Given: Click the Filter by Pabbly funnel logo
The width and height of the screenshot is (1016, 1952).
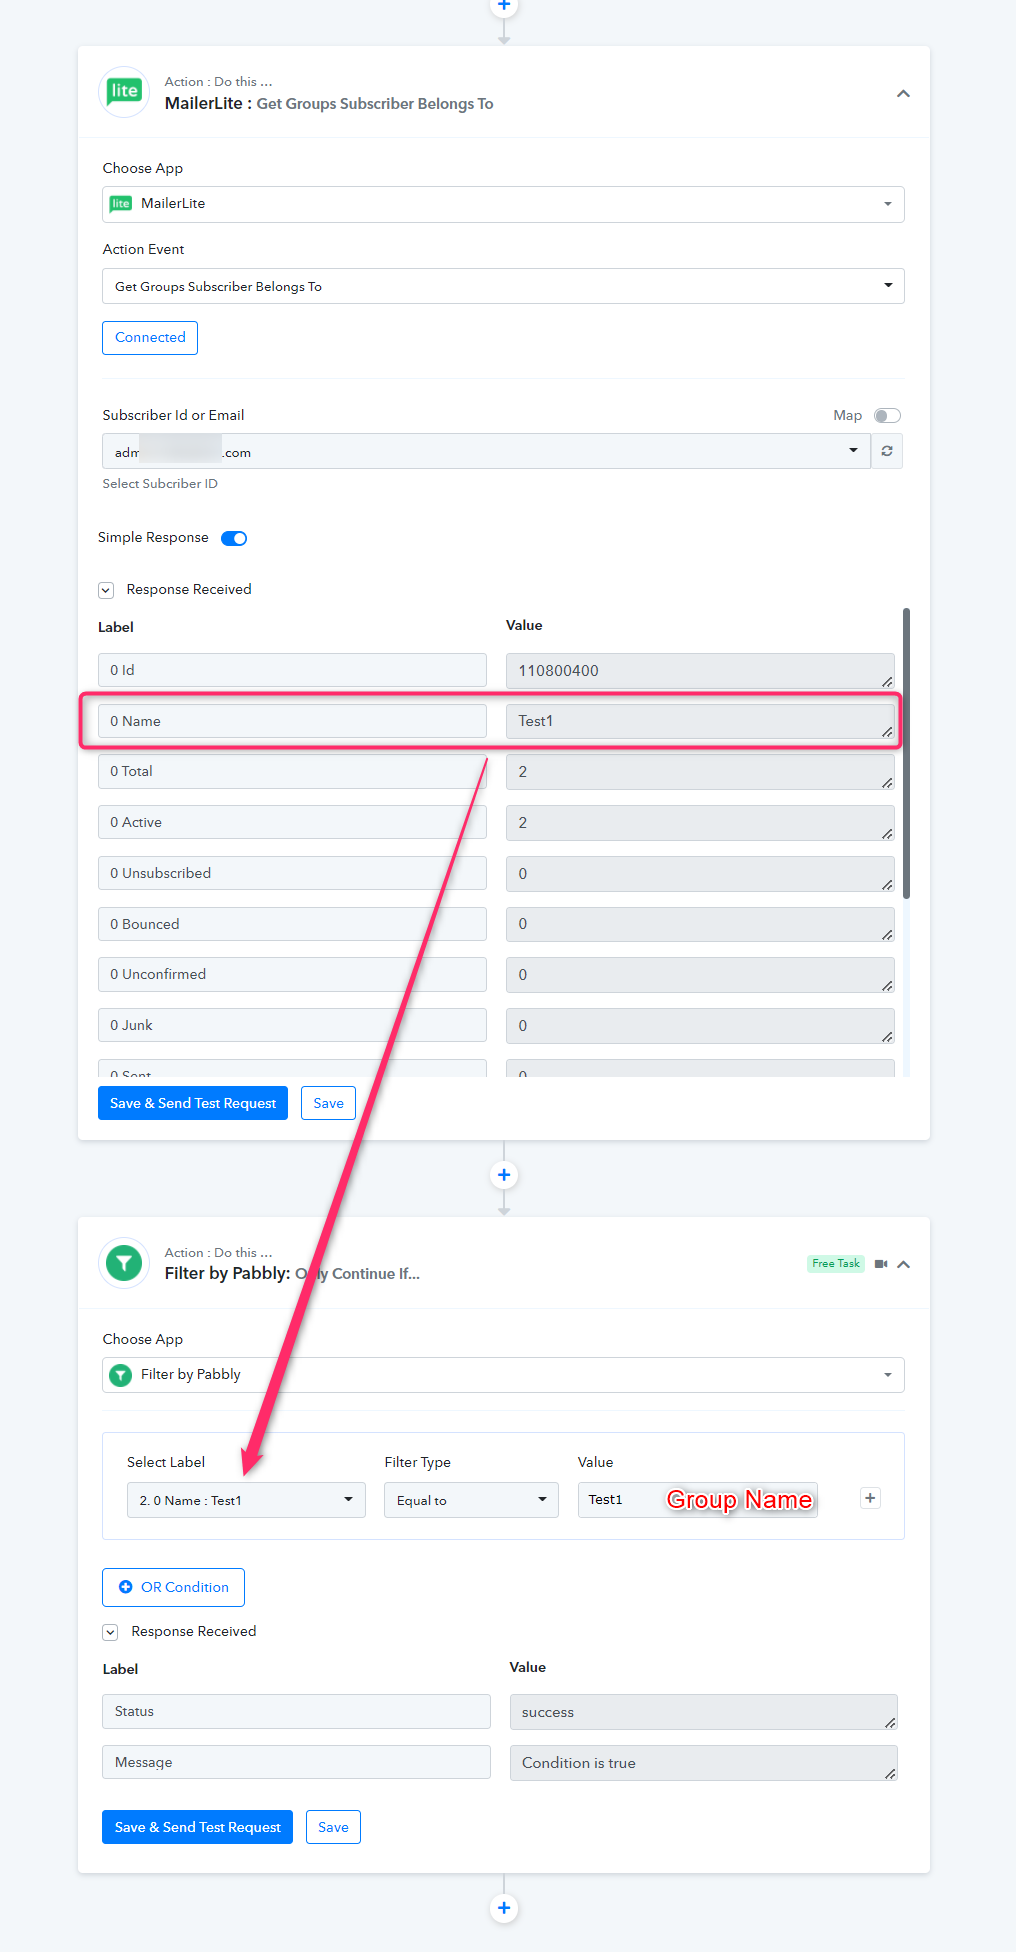Looking at the screenshot, I should click(124, 1263).
